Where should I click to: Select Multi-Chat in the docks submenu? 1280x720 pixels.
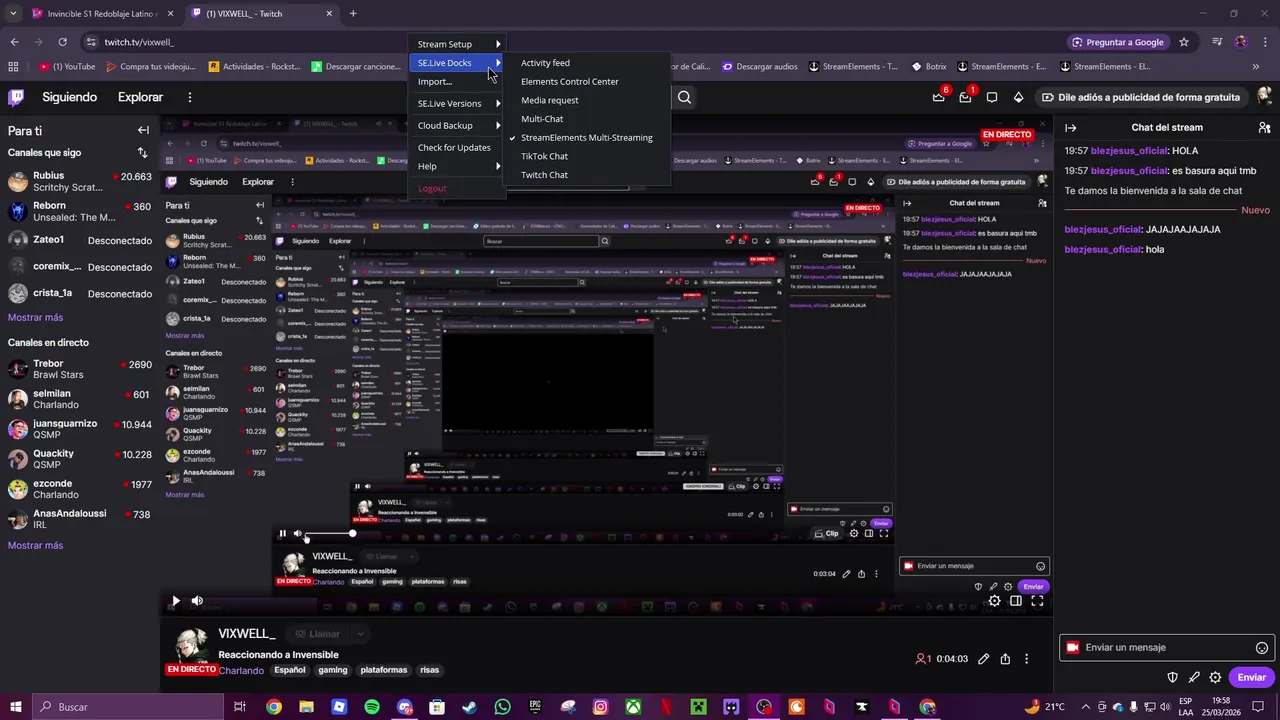(542, 119)
